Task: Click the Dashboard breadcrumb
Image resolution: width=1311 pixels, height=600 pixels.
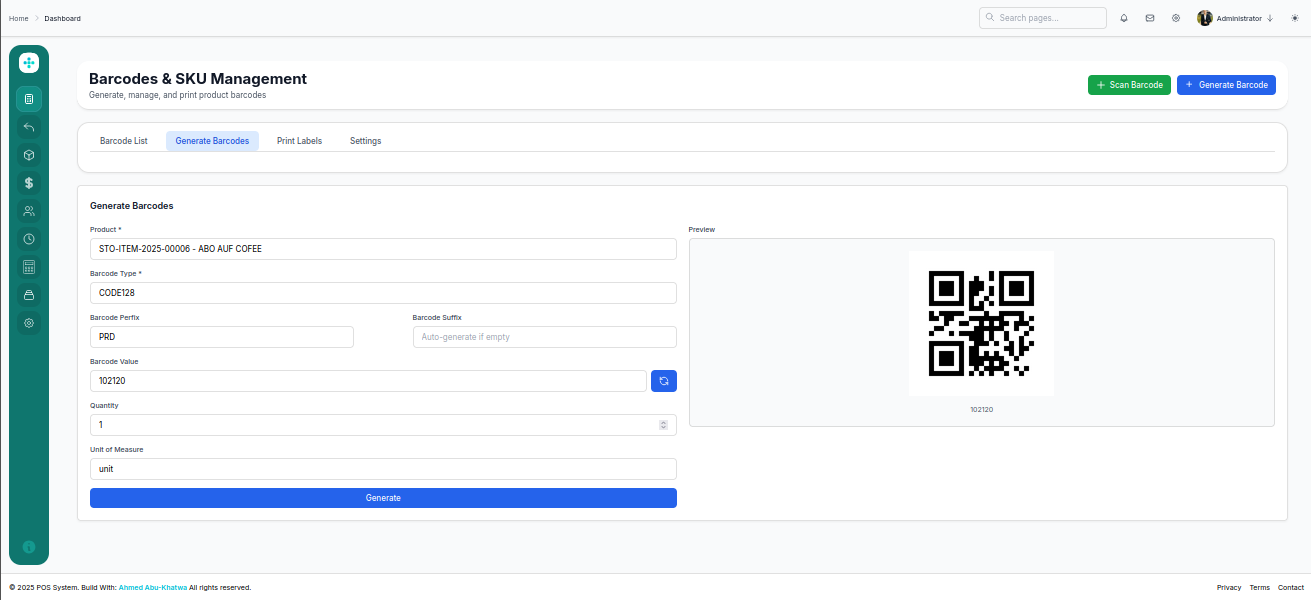Action: pyautogui.click(x=62, y=18)
